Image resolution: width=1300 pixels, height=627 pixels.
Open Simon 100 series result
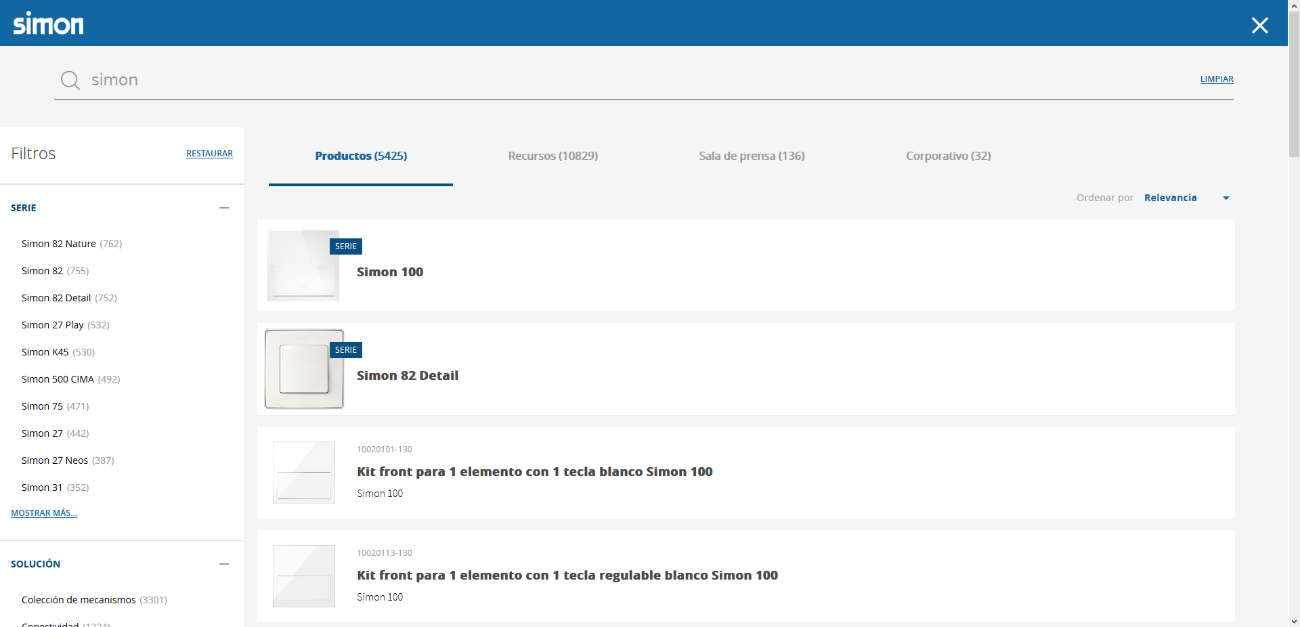390,272
